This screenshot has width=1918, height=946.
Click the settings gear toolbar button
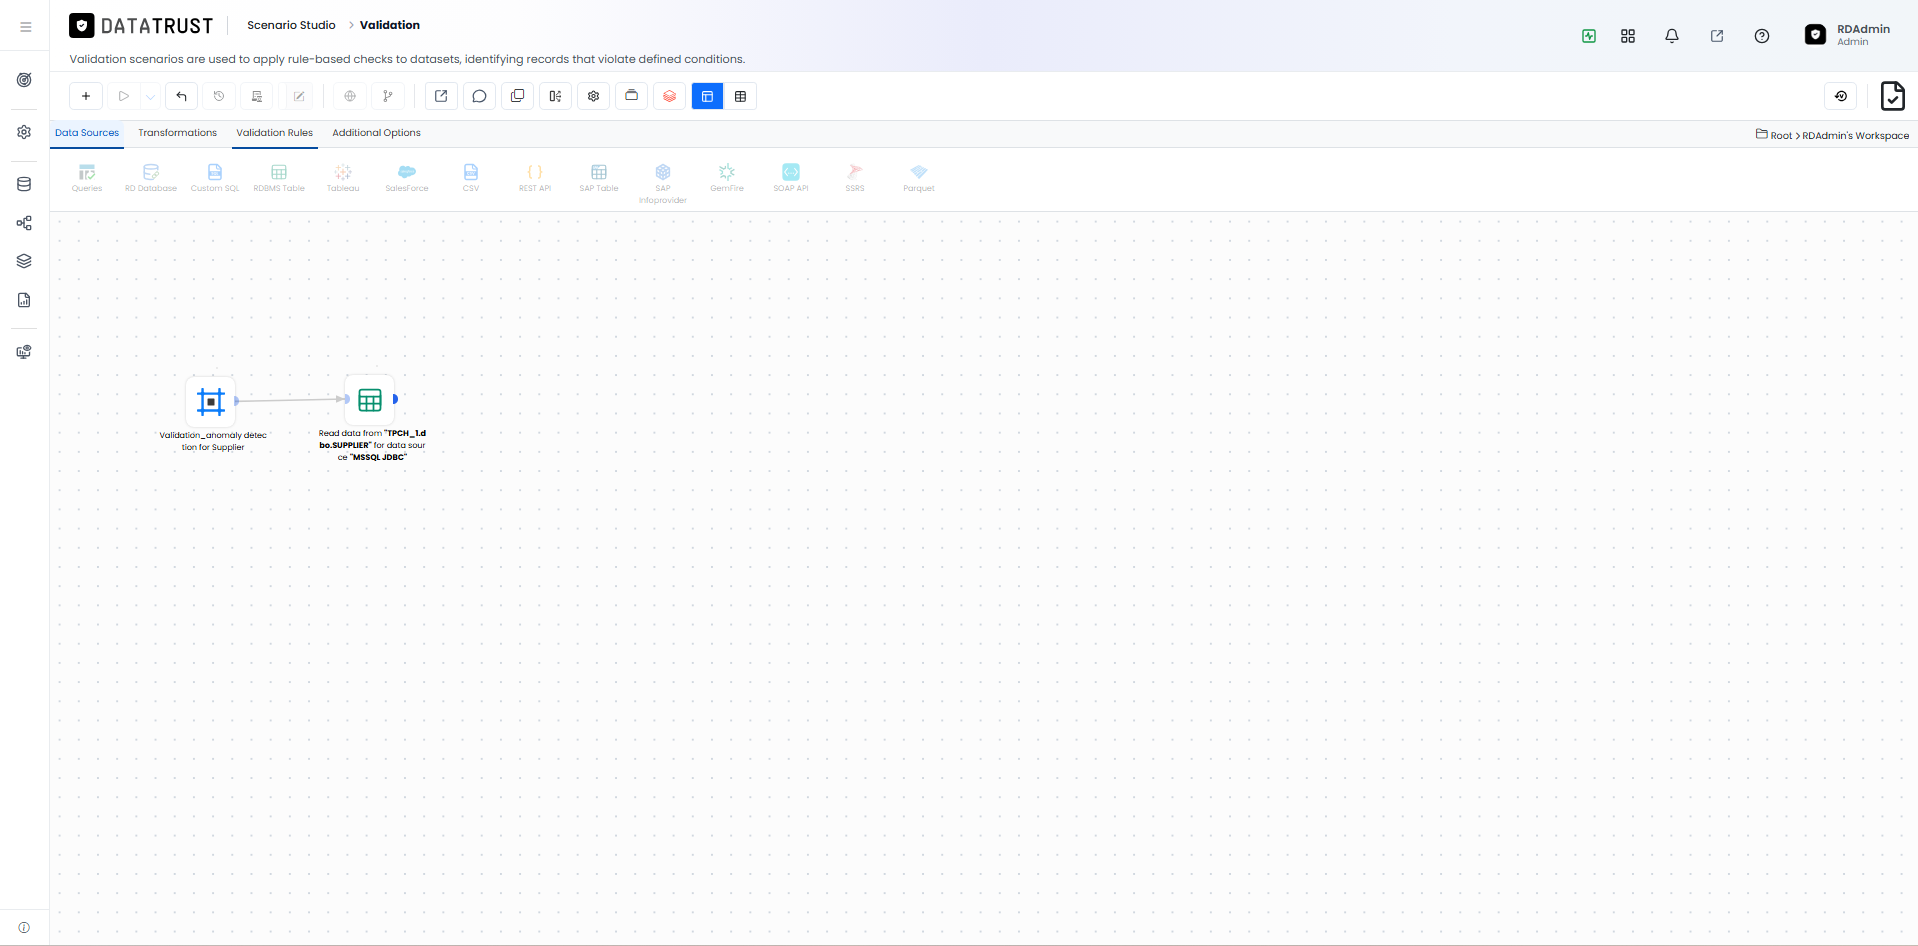point(594,96)
